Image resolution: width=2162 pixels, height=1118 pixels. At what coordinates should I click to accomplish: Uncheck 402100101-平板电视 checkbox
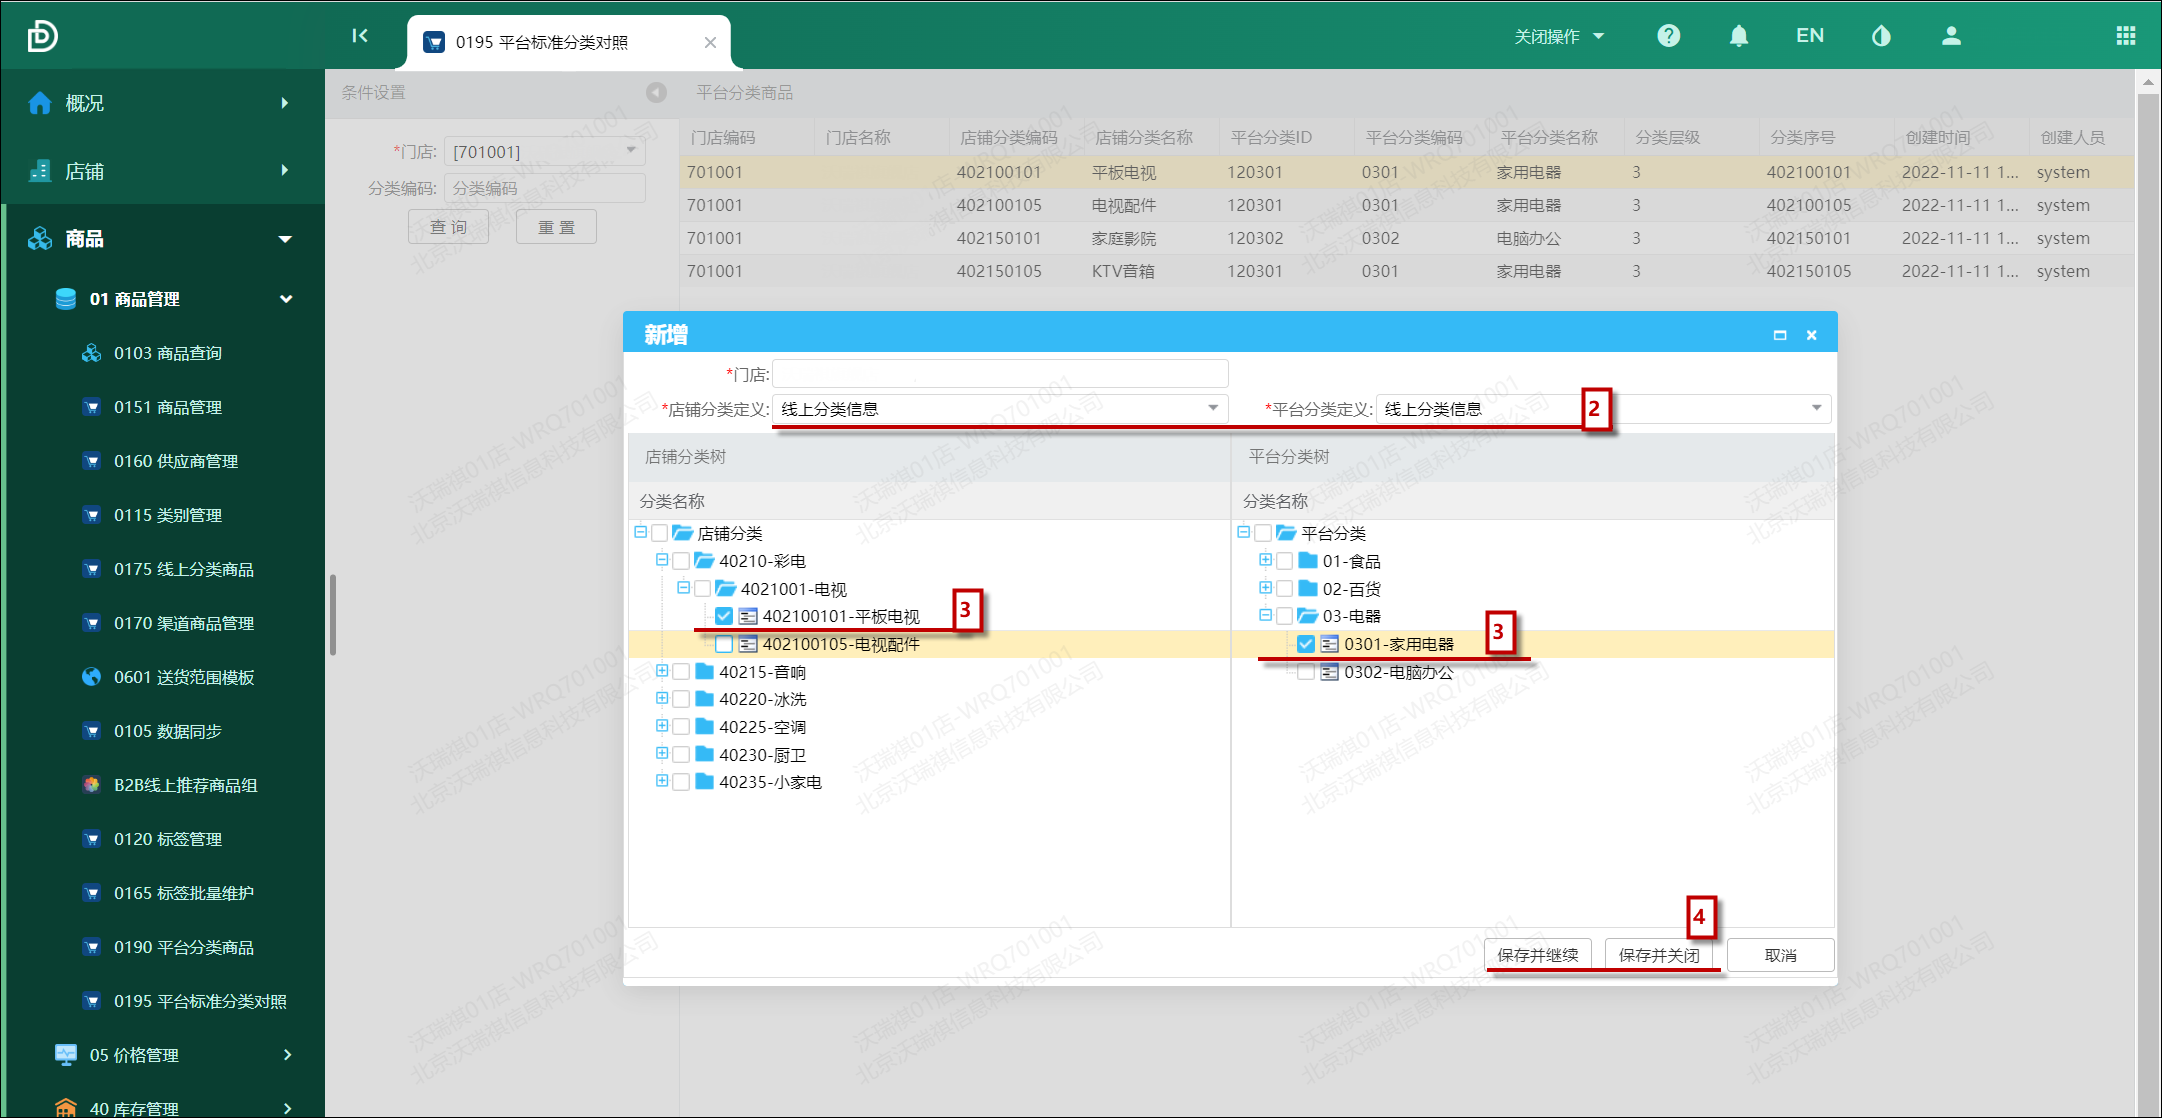click(724, 616)
